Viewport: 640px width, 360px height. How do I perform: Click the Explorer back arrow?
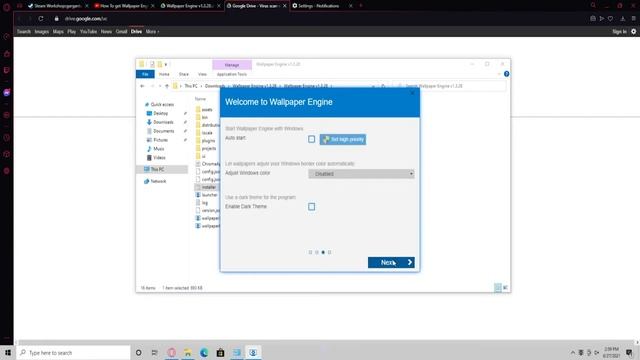(142, 86)
